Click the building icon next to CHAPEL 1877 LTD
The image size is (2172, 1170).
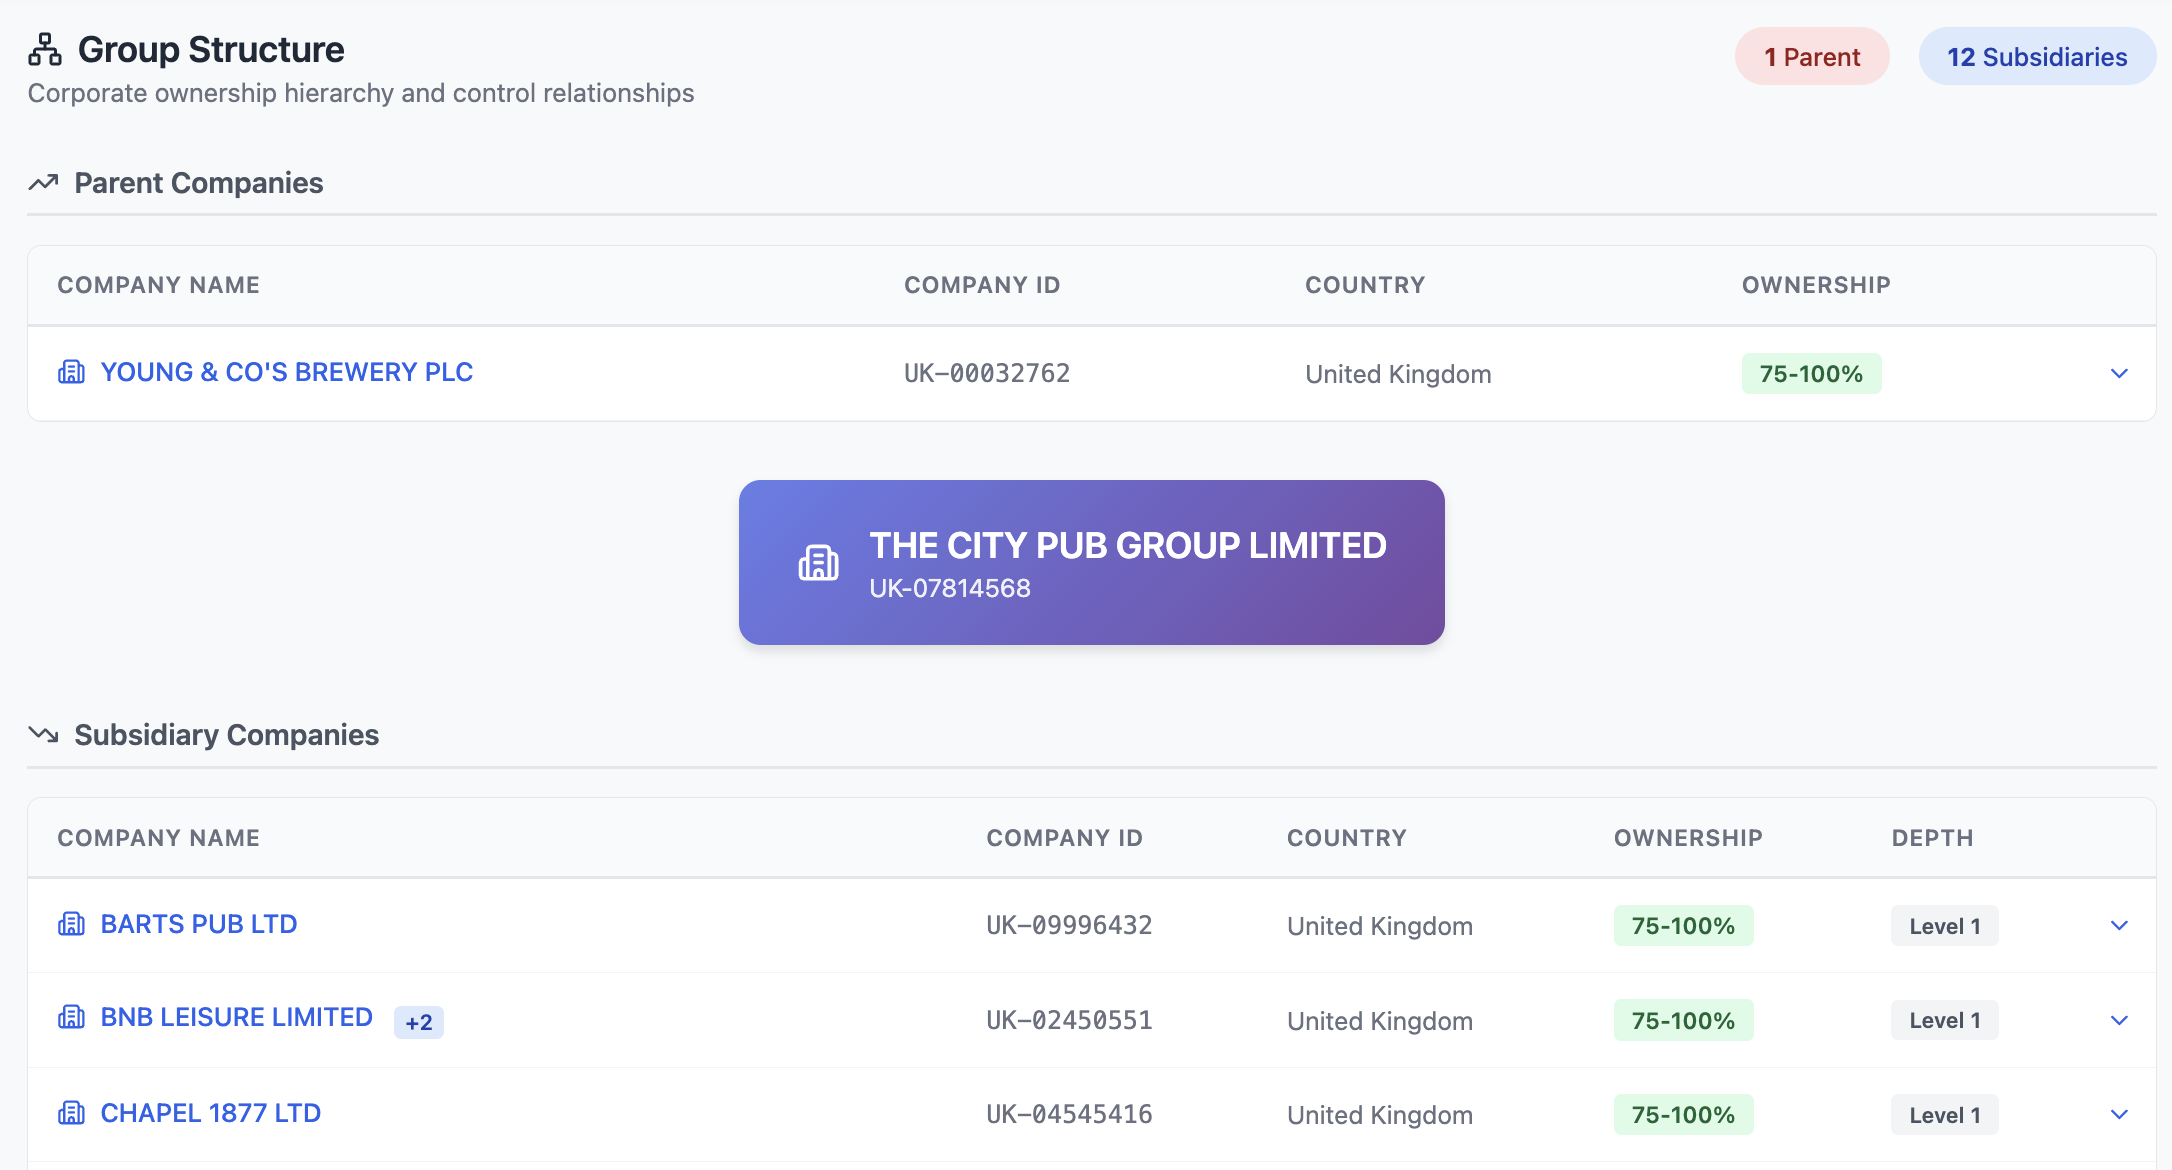point(71,1113)
